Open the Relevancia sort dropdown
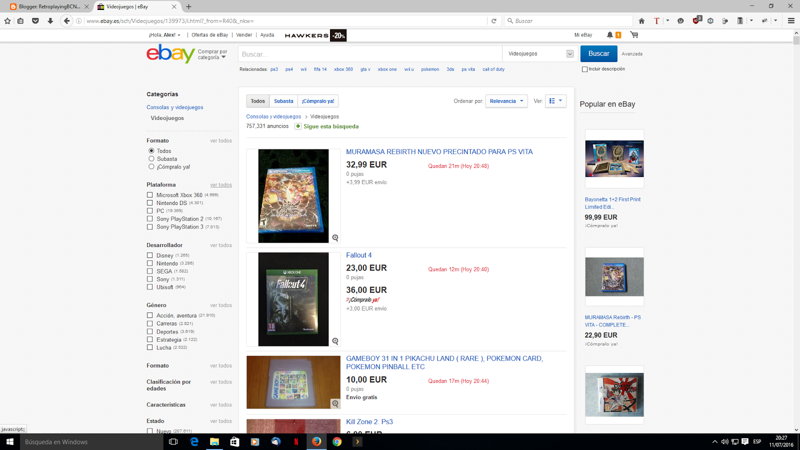 tap(506, 101)
